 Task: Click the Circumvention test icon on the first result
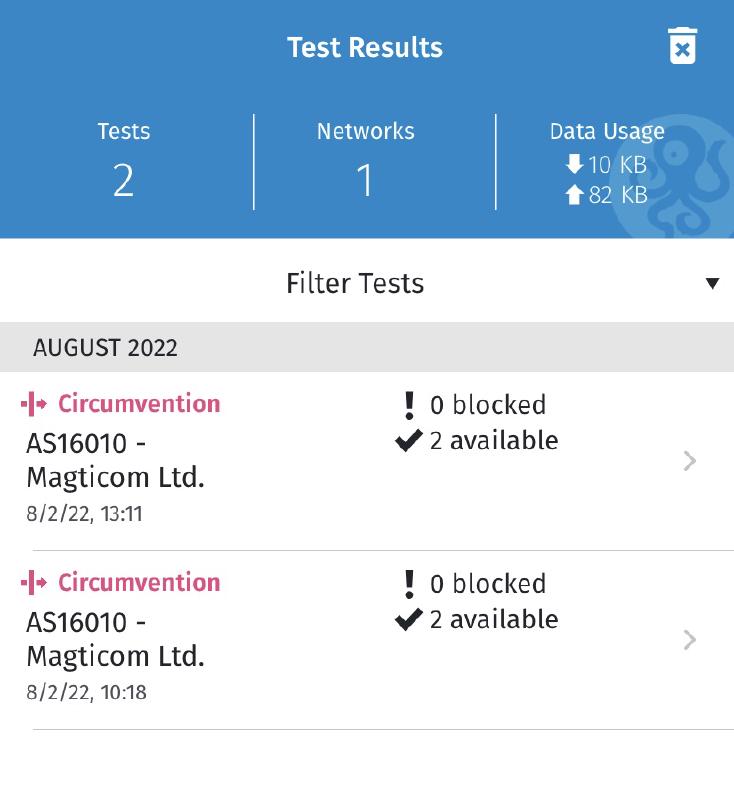click(31, 403)
